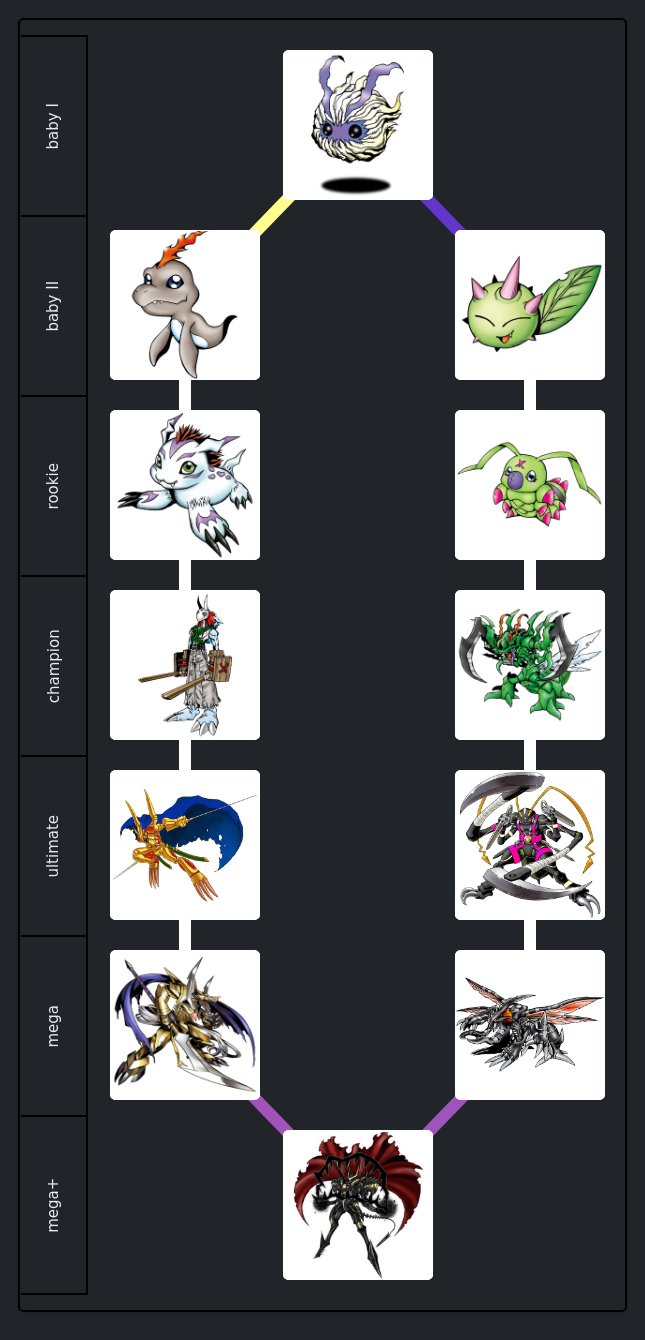The height and width of the screenshot is (1340, 645).
Task: Click the rookie stage label
Action: coord(53,486)
